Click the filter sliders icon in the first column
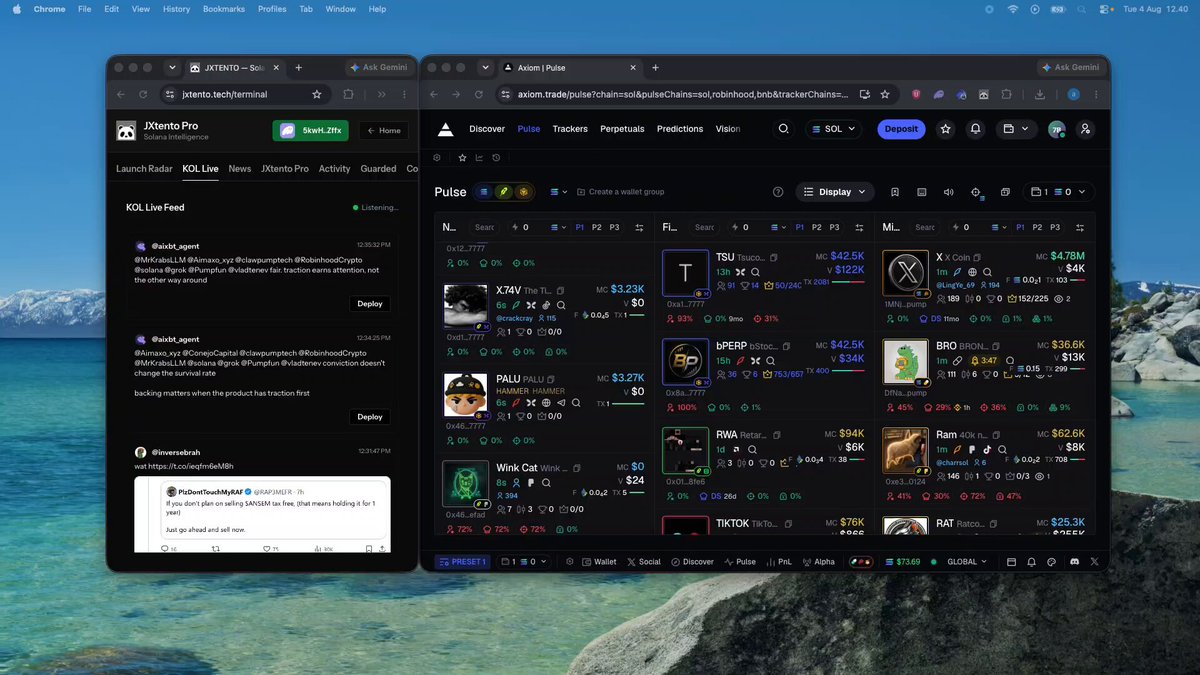Viewport: 1200px width, 675px height. click(x=640, y=227)
